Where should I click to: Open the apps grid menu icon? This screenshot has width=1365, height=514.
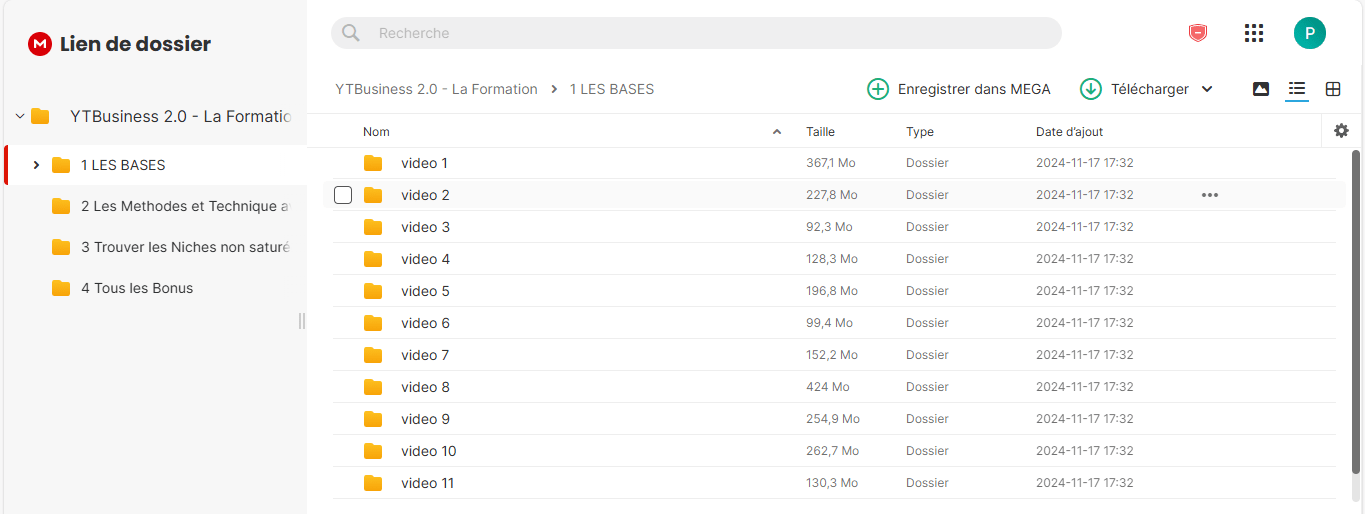[1254, 33]
